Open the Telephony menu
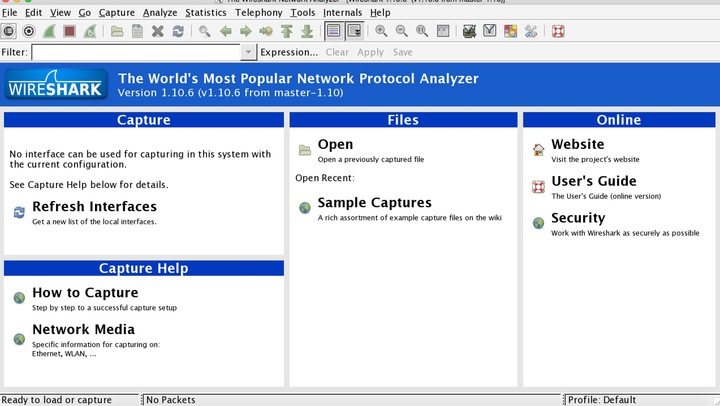This screenshot has width=720, height=406. [259, 13]
